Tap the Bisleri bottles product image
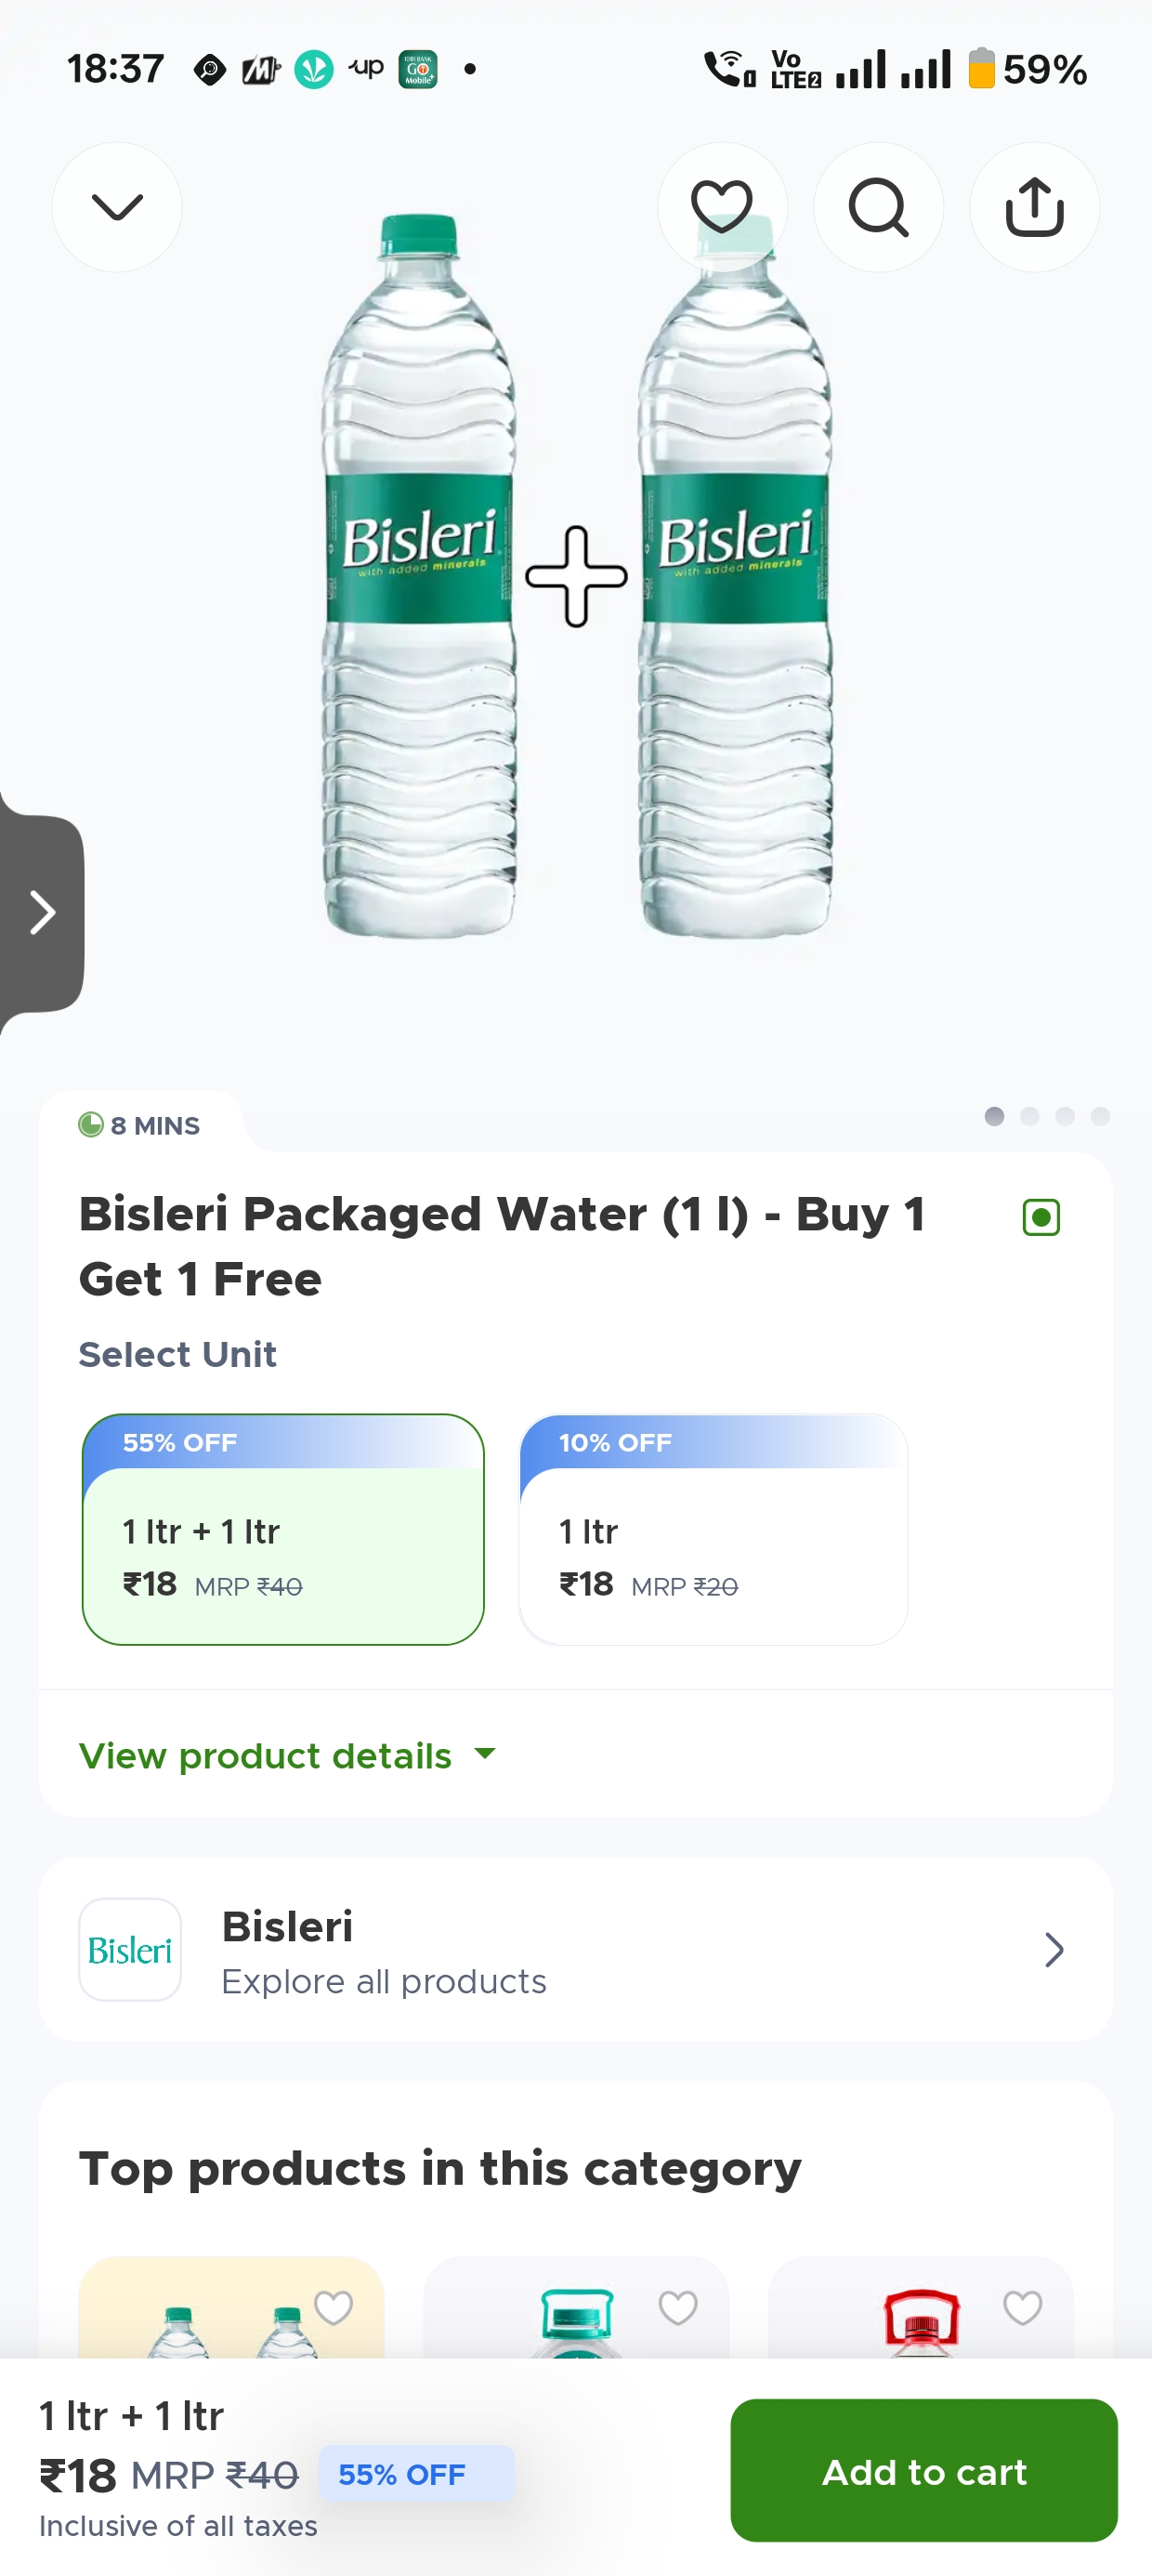The width and height of the screenshot is (1152, 2576). (x=576, y=577)
